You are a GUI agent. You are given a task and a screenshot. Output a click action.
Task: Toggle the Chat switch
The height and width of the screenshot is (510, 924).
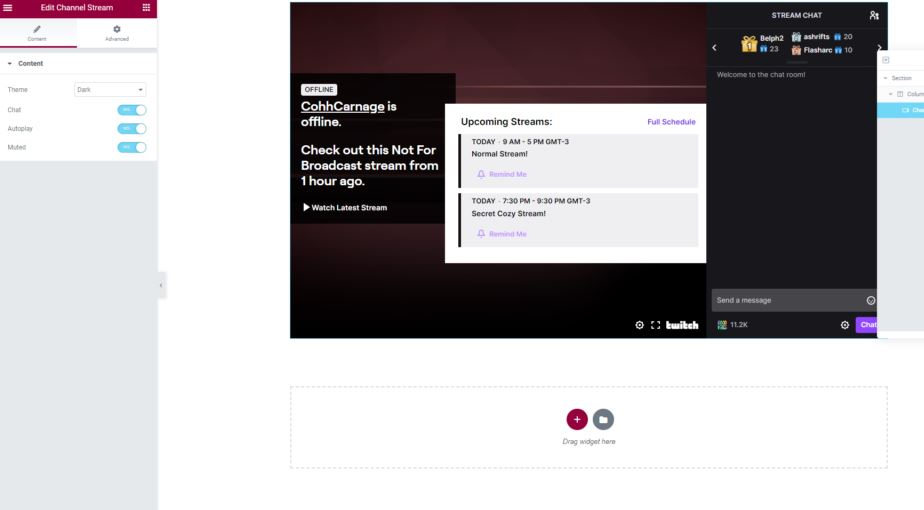click(x=132, y=110)
